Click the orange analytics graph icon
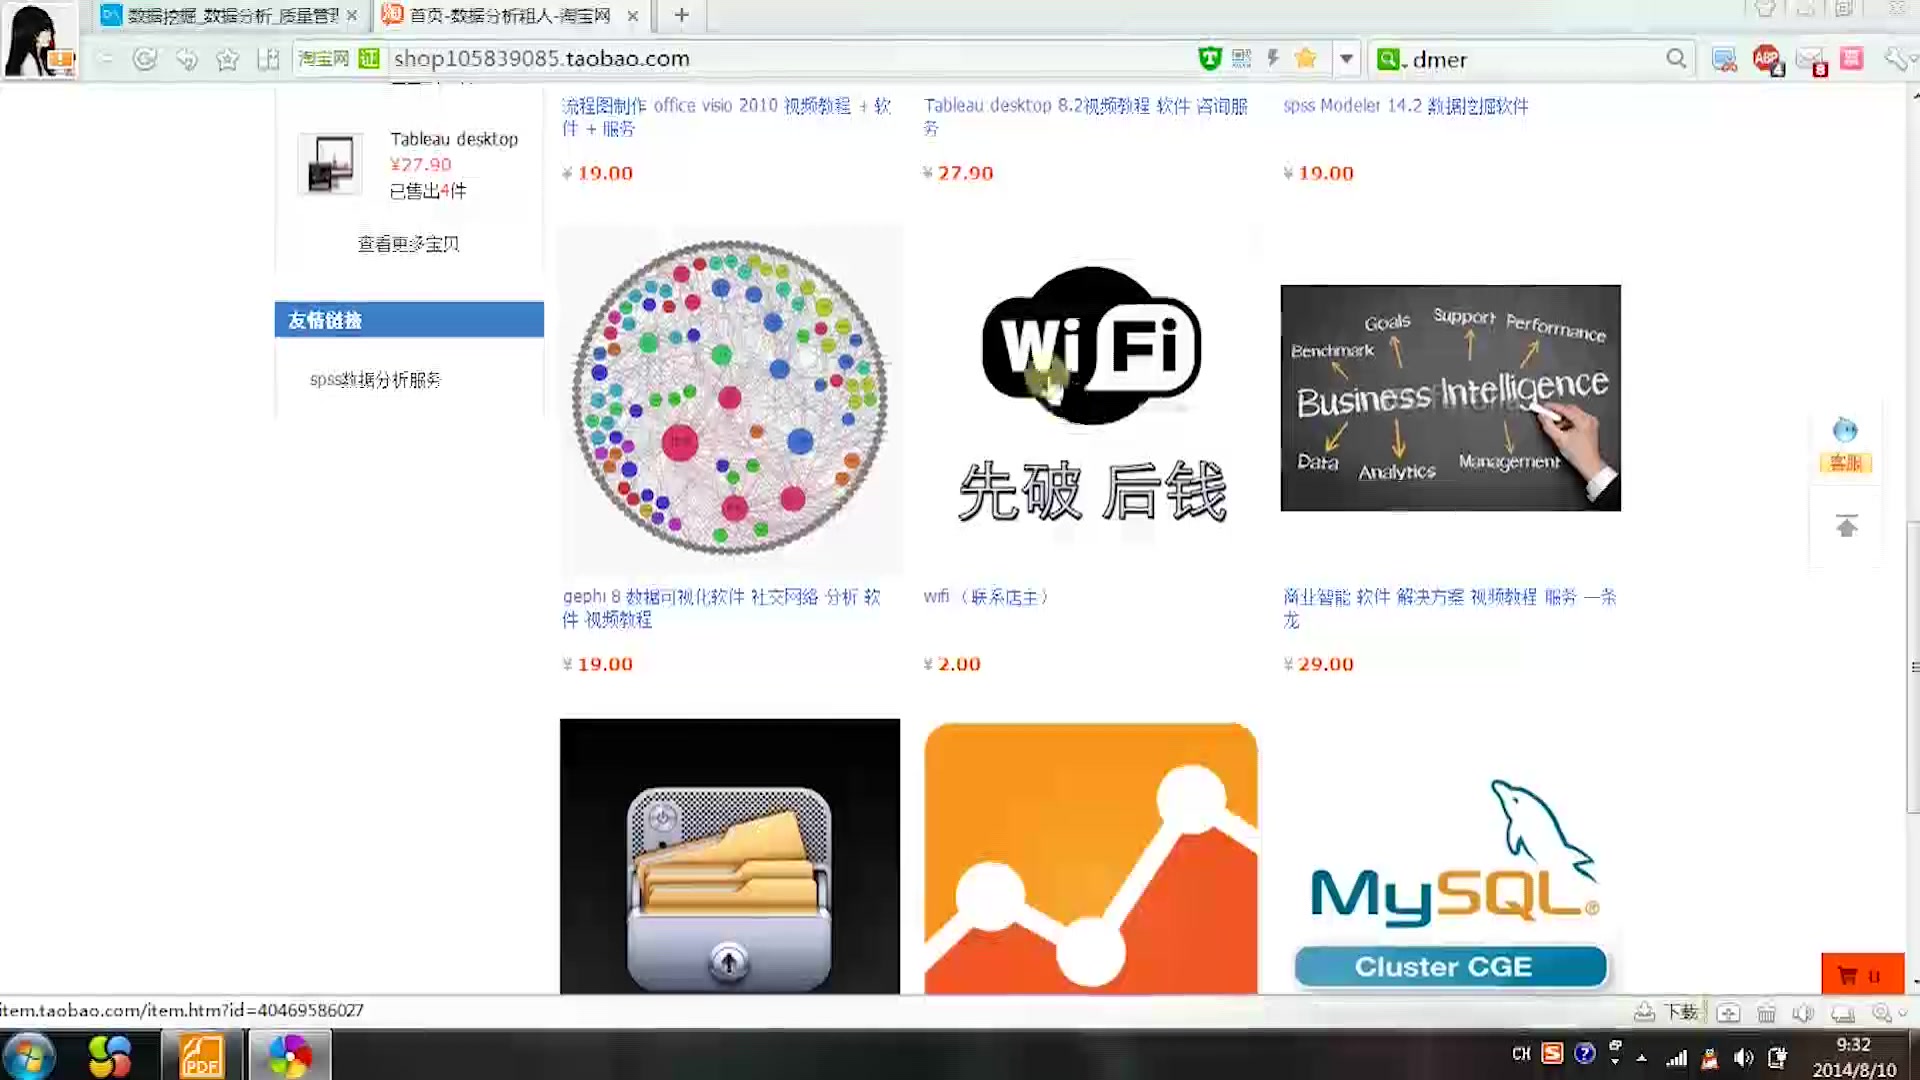The height and width of the screenshot is (1080, 1920). (x=1091, y=857)
